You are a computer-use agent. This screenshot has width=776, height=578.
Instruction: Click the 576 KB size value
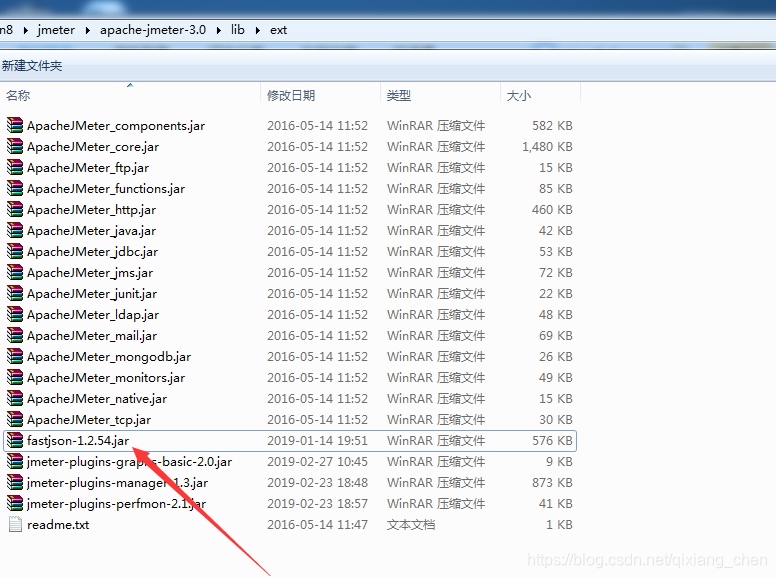[552, 440]
